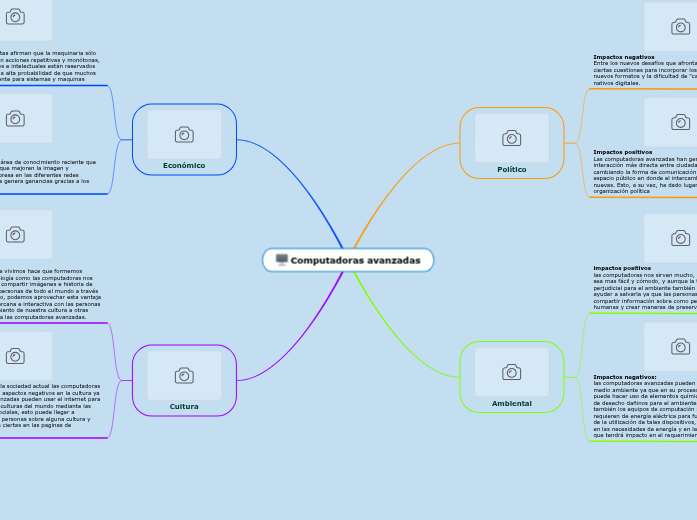
Task: Select the 'Ambiental' node label
Action: [511, 403]
